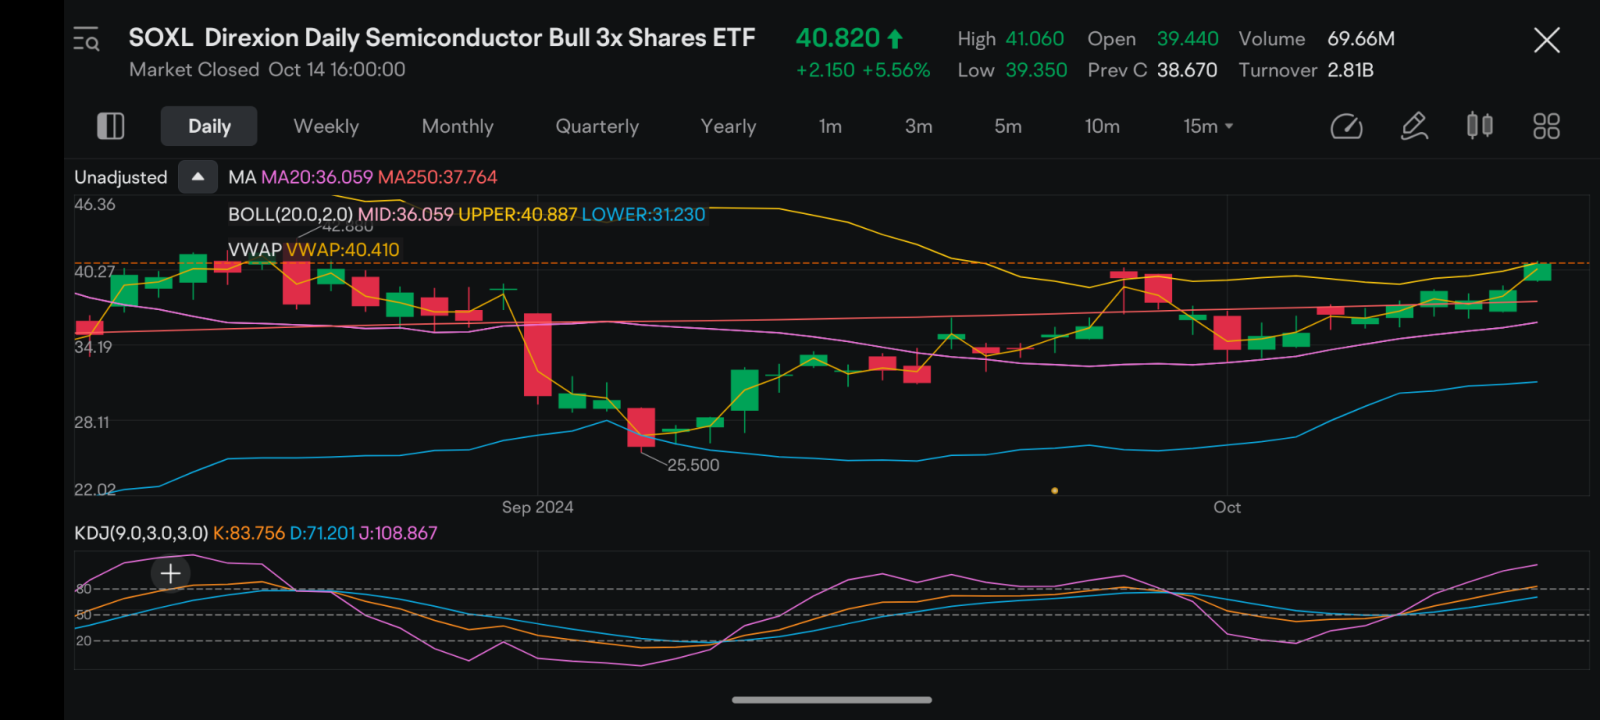Viewport: 1600px width, 720px height.
Task: Click the 25.500 low price marker
Action: coord(693,465)
